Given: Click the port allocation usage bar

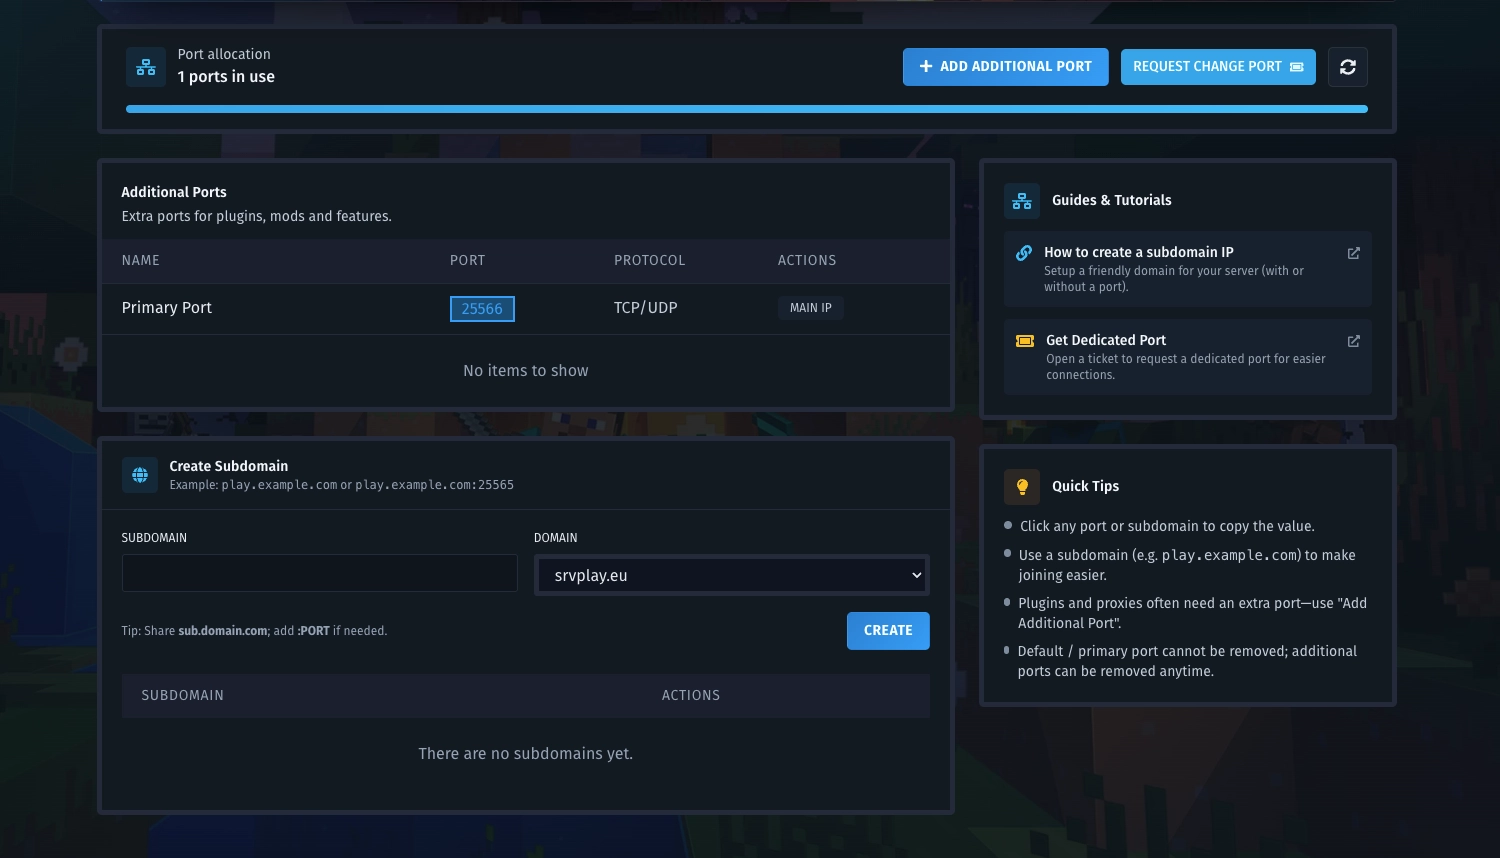Looking at the screenshot, I should coord(747,109).
